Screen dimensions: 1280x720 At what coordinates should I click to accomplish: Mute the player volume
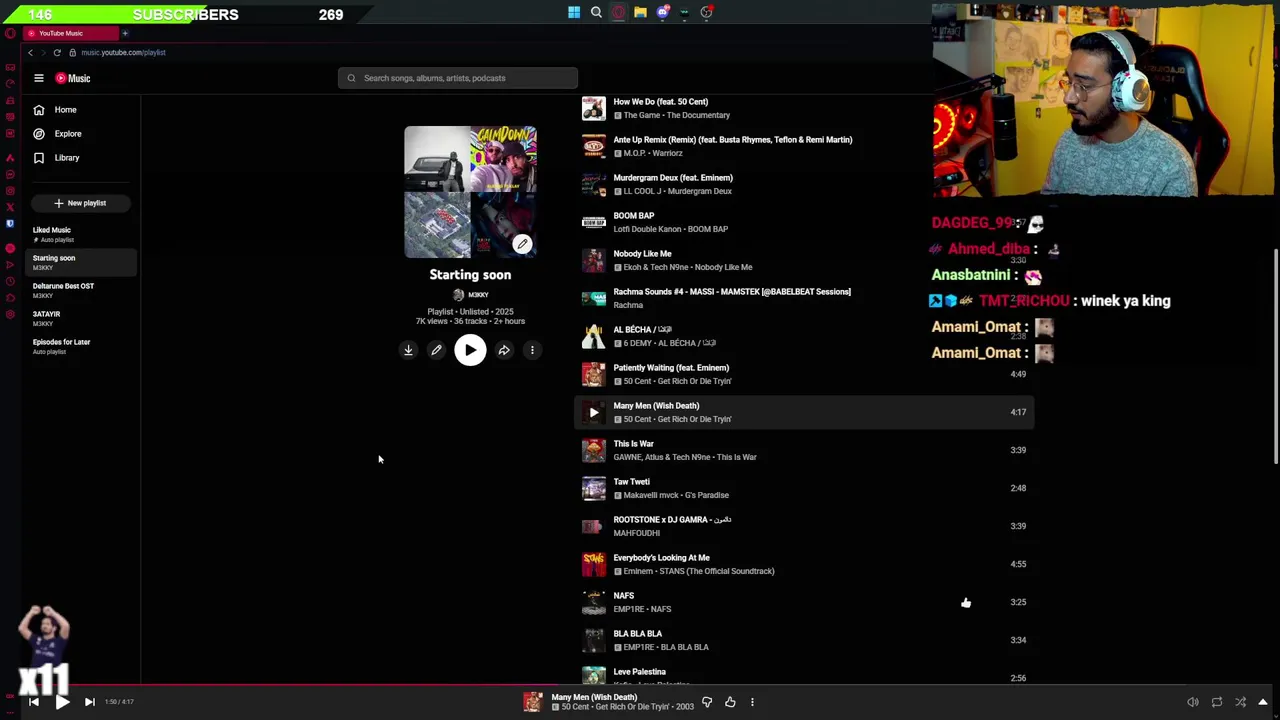[x=1192, y=702]
